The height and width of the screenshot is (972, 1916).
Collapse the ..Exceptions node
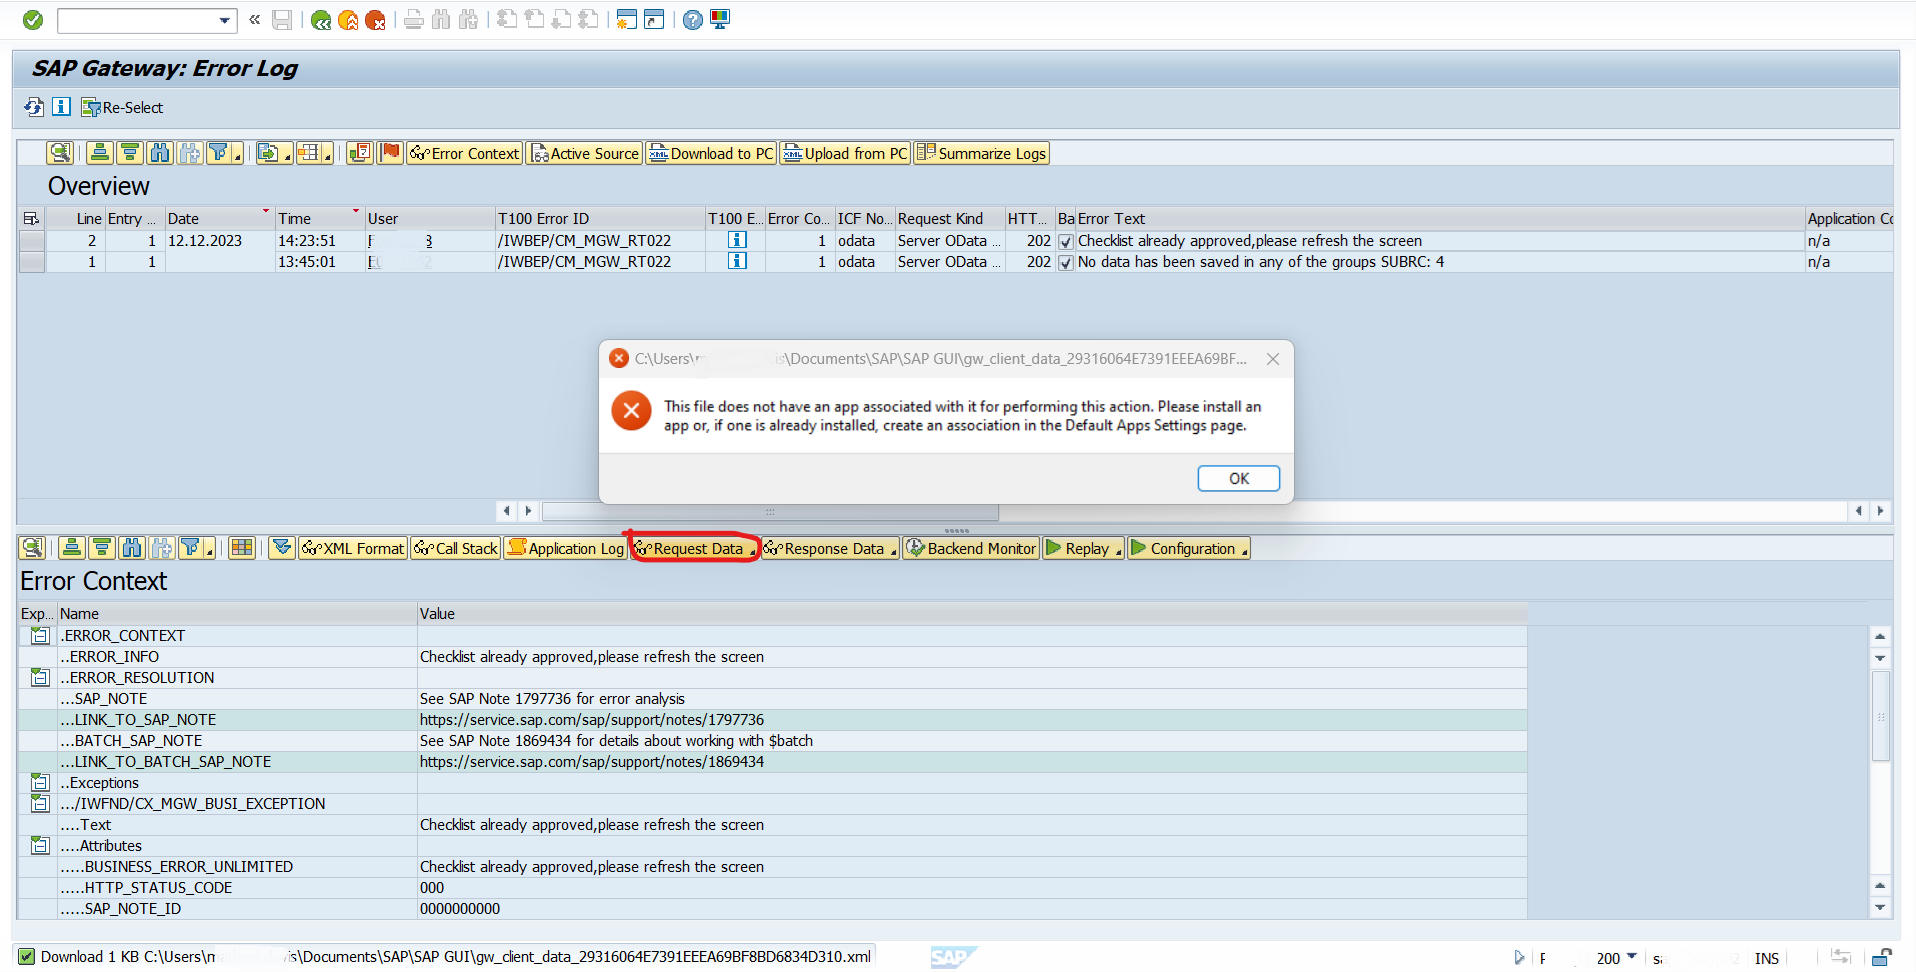point(39,783)
